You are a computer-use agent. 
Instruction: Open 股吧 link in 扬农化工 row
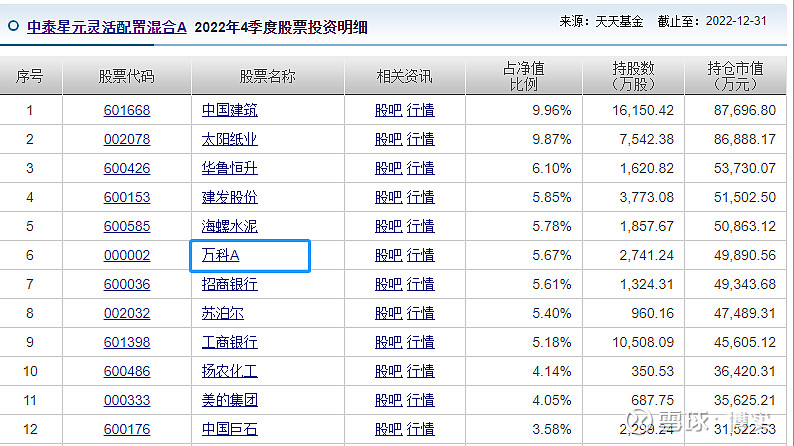click(388, 372)
